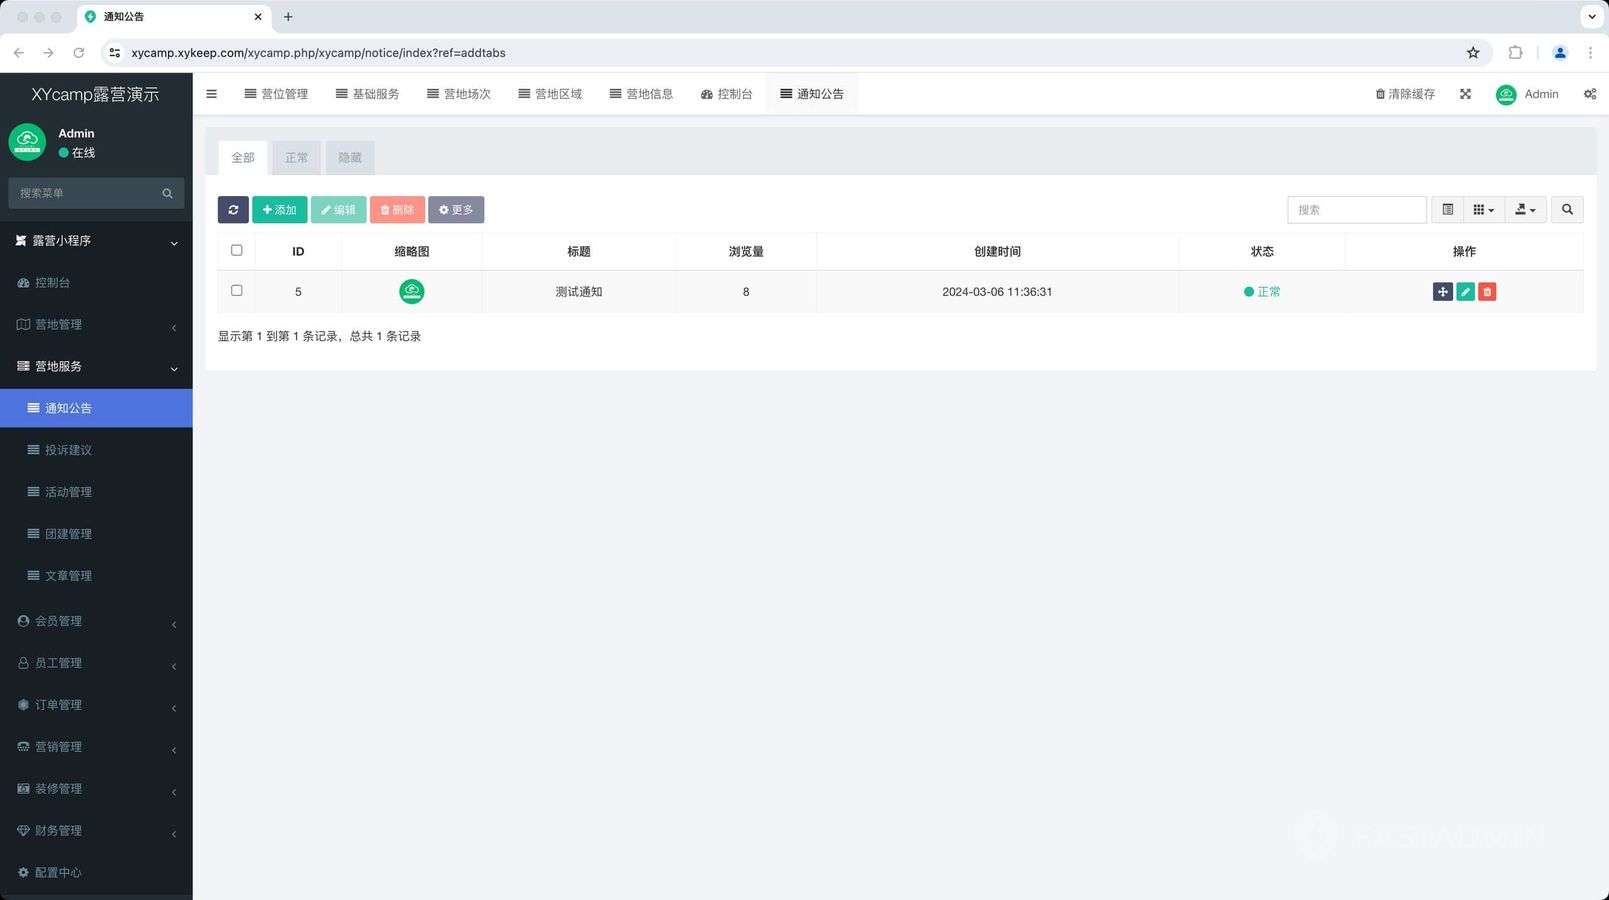Bookmark page with the star icon
This screenshot has height=900, width=1609.
[1473, 53]
